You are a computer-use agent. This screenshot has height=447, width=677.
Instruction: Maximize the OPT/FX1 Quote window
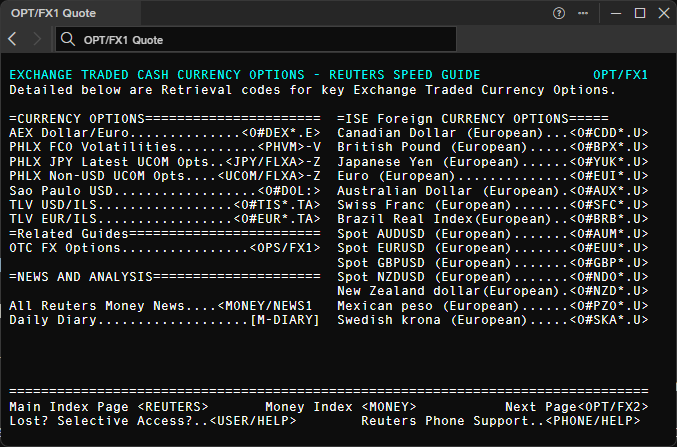[x=640, y=13]
